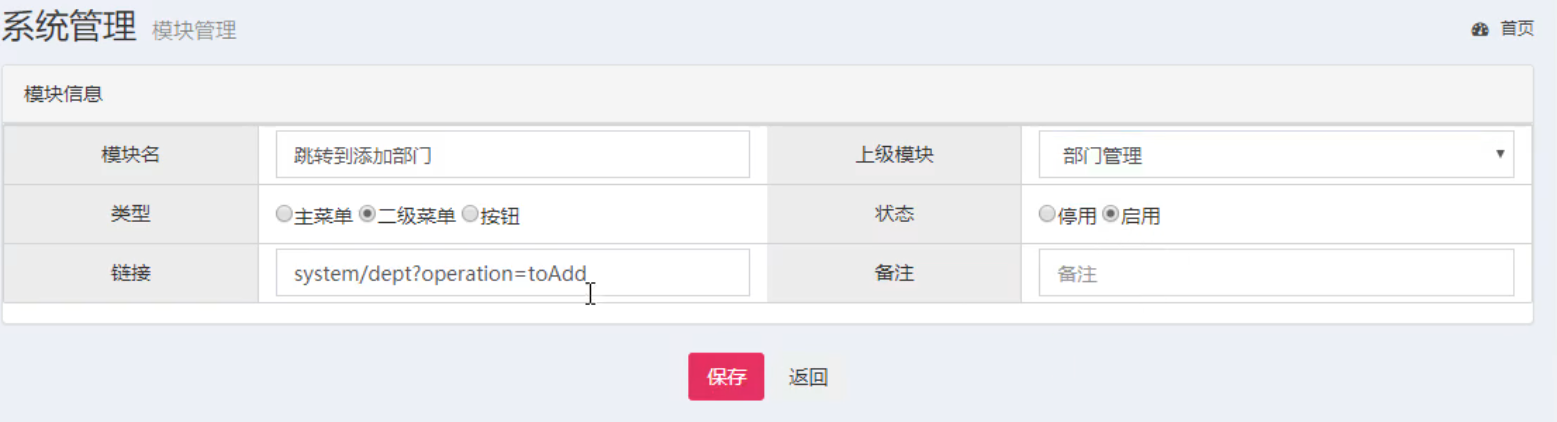This screenshot has height=422, width=1557.
Task: Click the 模块名 field label
Action: pos(130,155)
